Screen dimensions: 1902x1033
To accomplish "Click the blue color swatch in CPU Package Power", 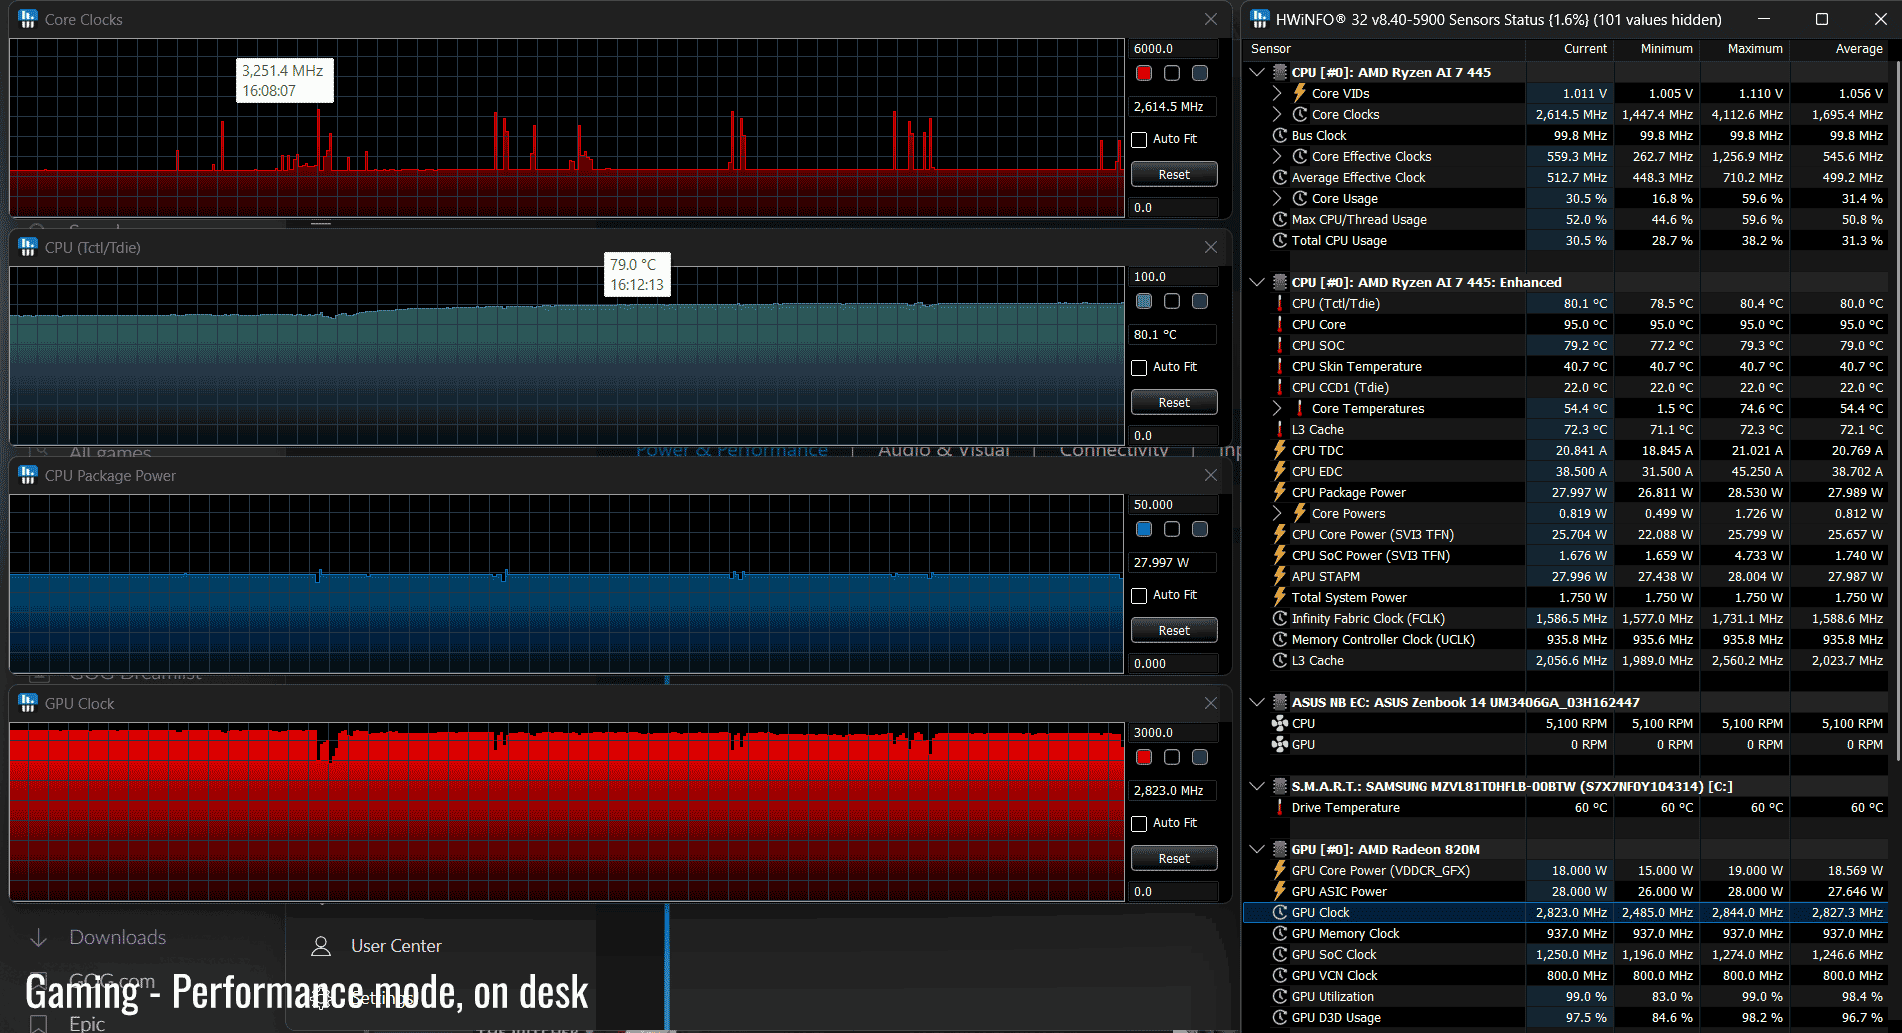I will pyautogui.click(x=1144, y=529).
